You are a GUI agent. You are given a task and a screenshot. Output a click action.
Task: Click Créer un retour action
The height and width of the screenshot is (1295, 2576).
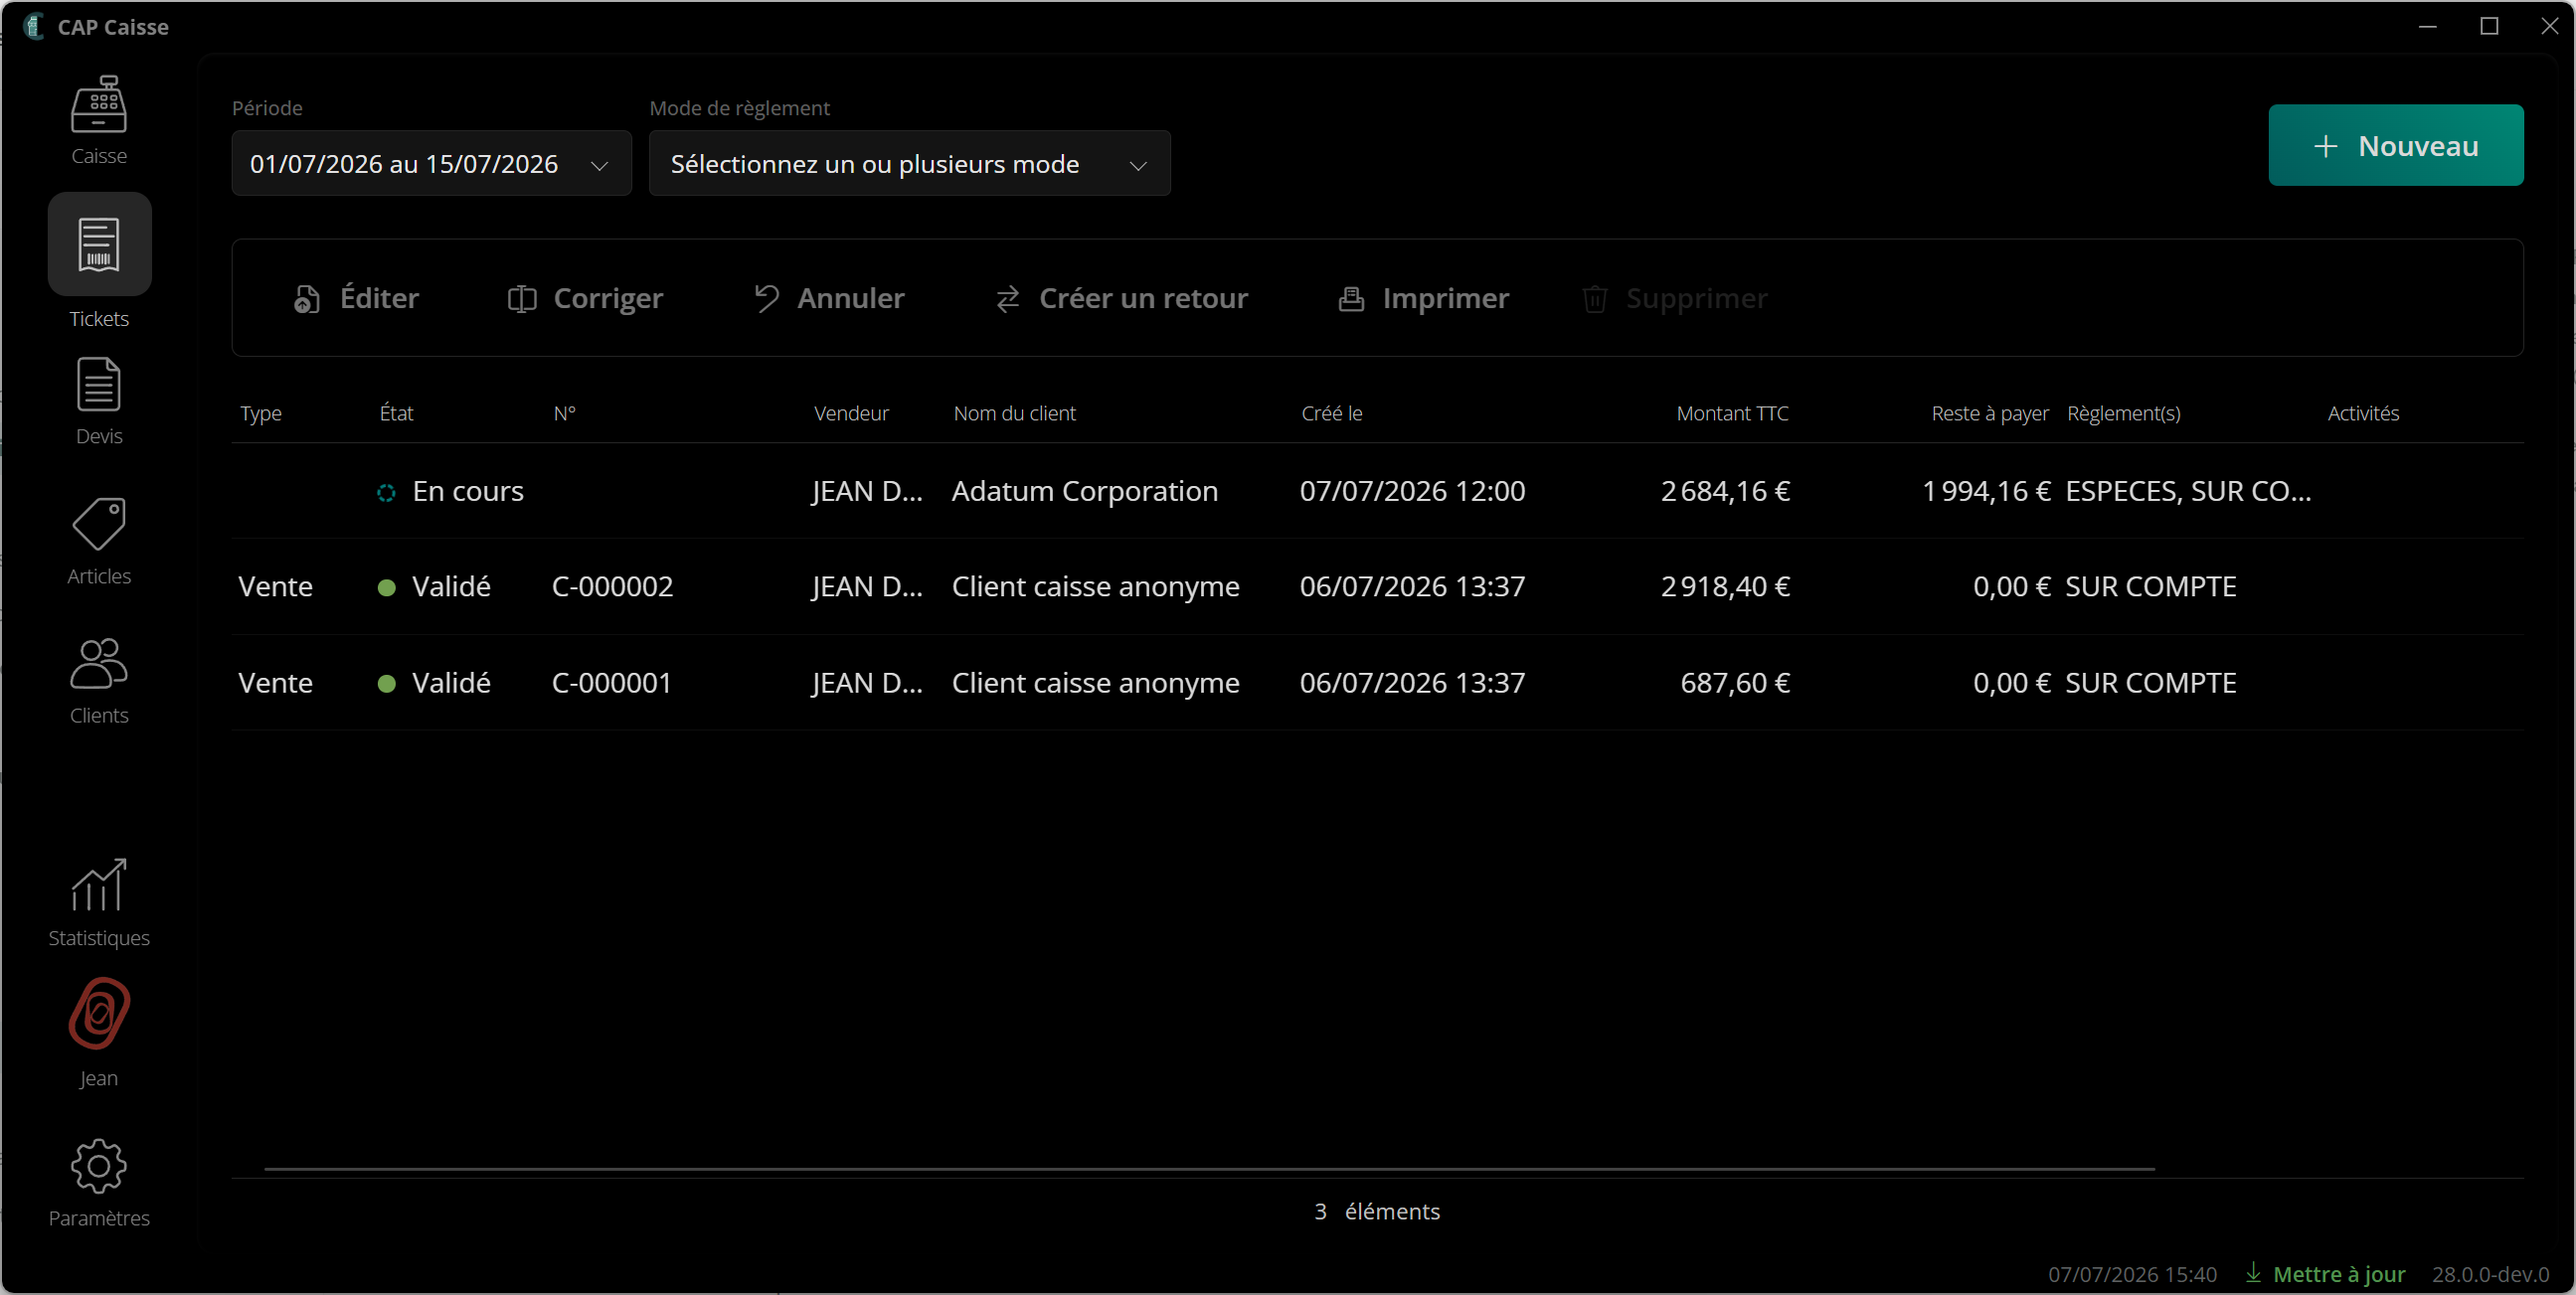click(x=1122, y=298)
